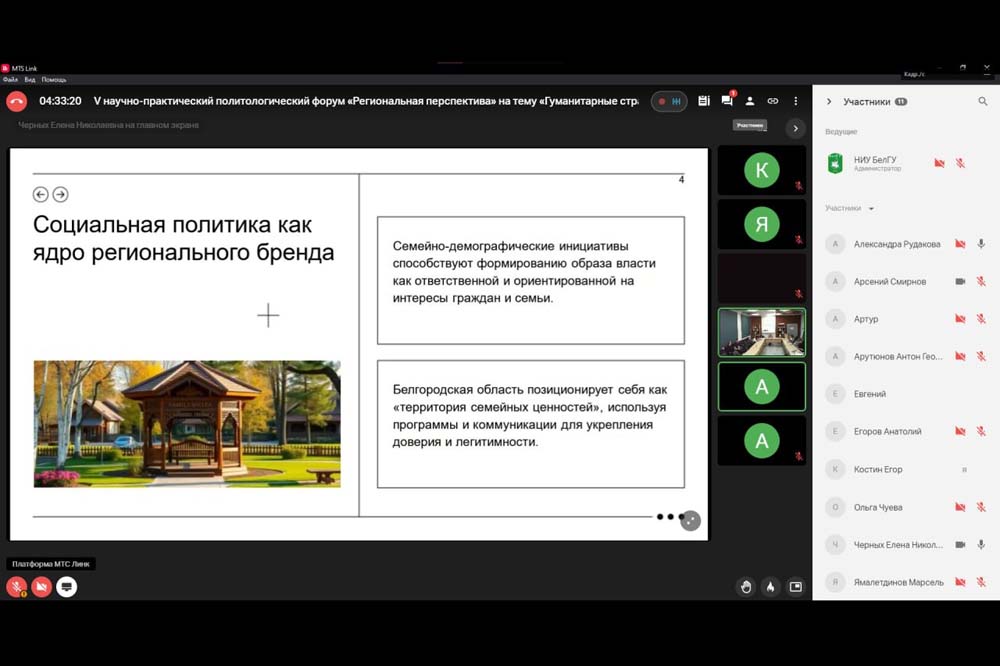The image size is (1000, 666).
Task: Click the red hang-up call button
Action: click(16, 101)
